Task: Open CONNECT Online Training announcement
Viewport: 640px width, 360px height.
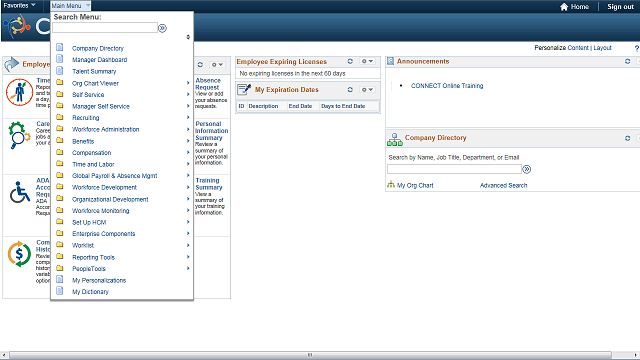Action: (447, 86)
